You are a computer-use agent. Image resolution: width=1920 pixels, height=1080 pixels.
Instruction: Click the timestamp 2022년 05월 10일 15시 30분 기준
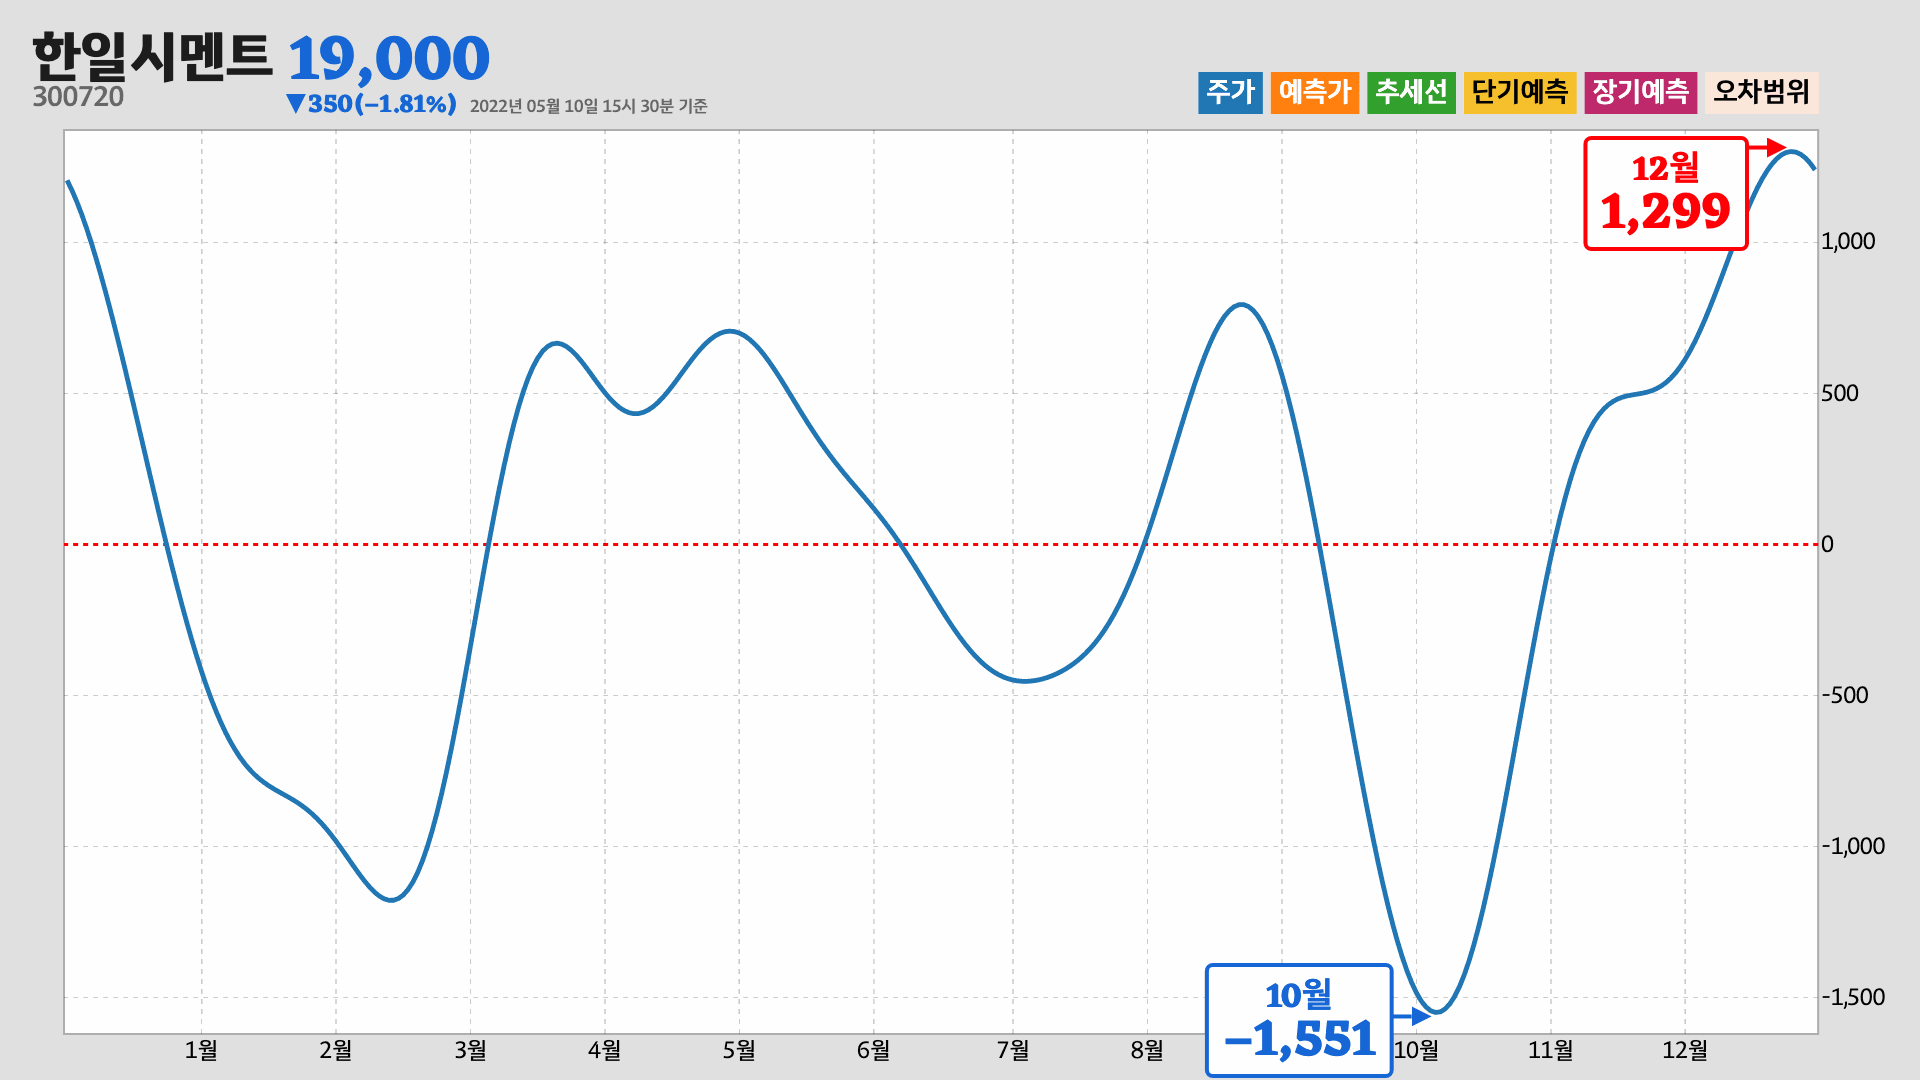click(588, 106)
